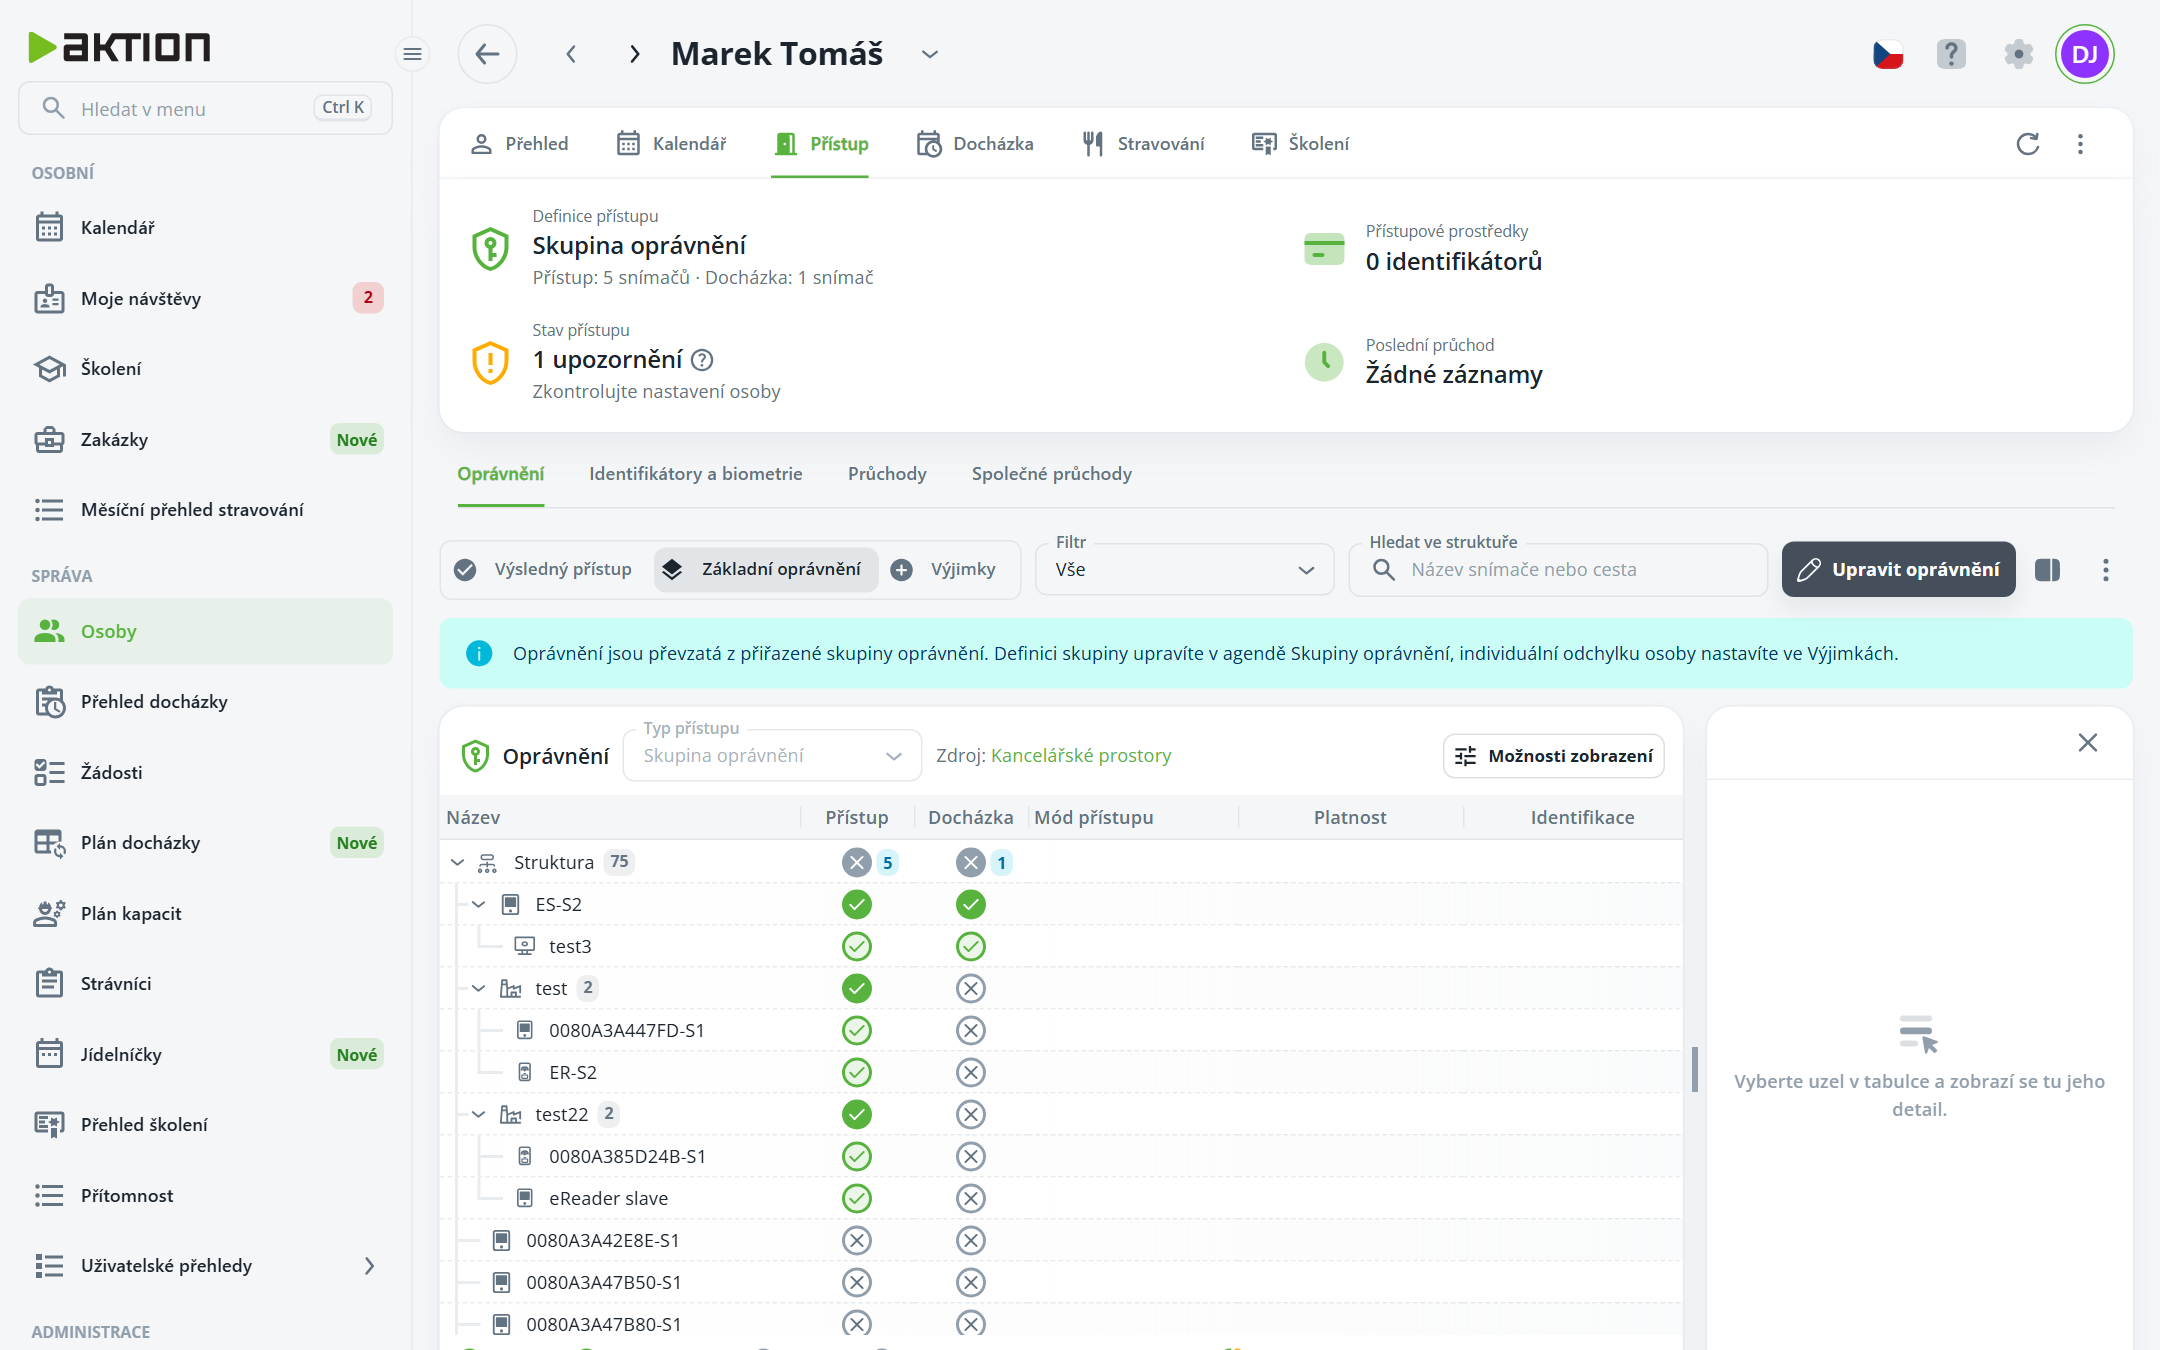Viewport: 2160px width, 1350px height.
Task: Focus the 'Hledat v menu' search field
Action: tap(205, 109)
